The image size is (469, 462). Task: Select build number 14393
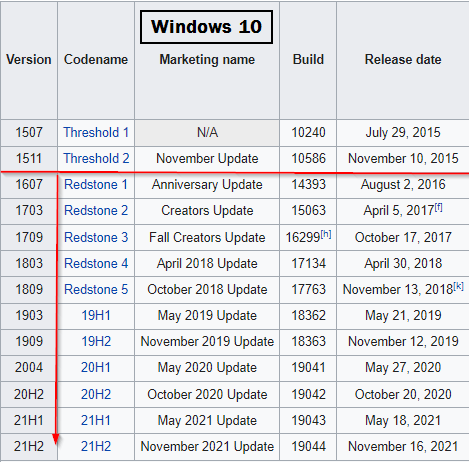pos(308,184)
